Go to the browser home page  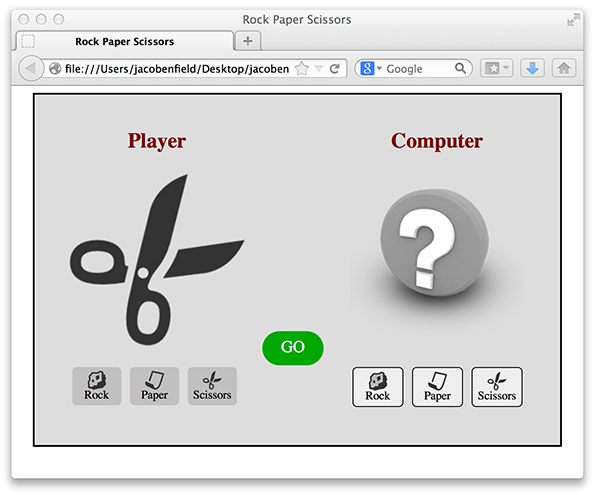[564, 69]
